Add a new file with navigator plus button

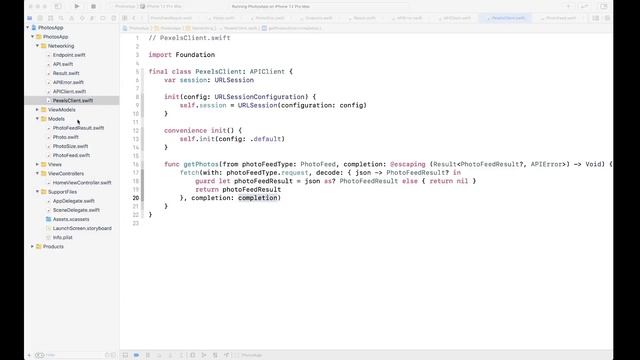click(29, 355)
